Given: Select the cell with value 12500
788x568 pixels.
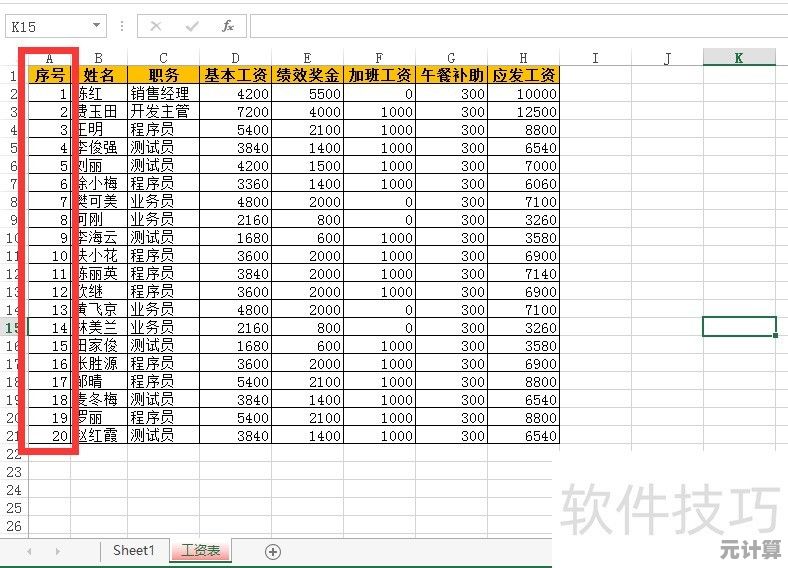Looking at the screenshot, I should click(524, 111).
